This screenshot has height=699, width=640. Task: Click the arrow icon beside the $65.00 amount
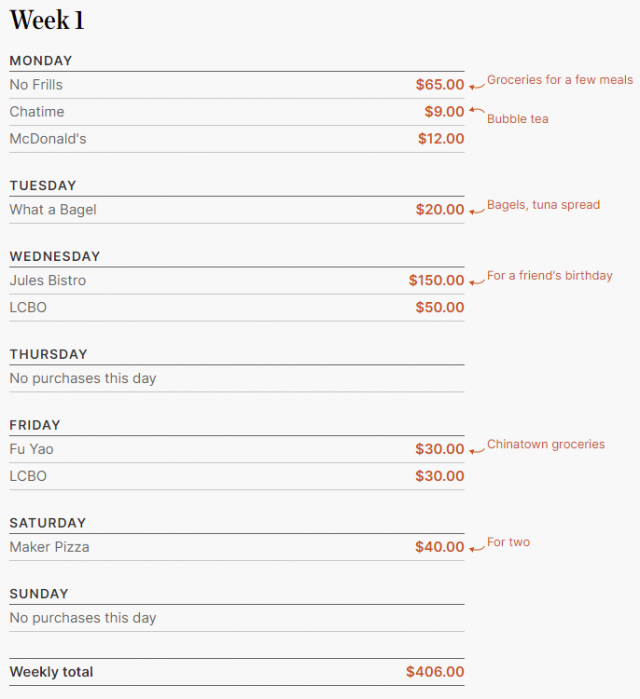click(x=477, y=86)
